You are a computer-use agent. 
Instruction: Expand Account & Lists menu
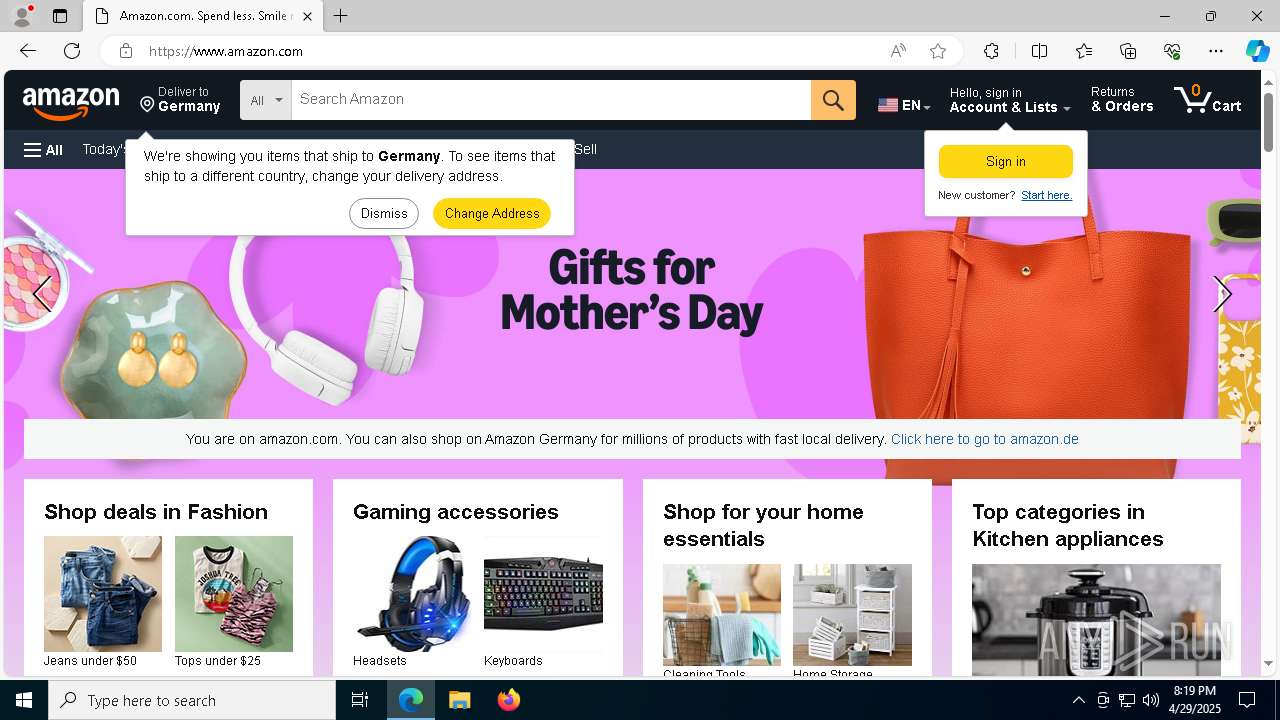[x=1010, y=100]
